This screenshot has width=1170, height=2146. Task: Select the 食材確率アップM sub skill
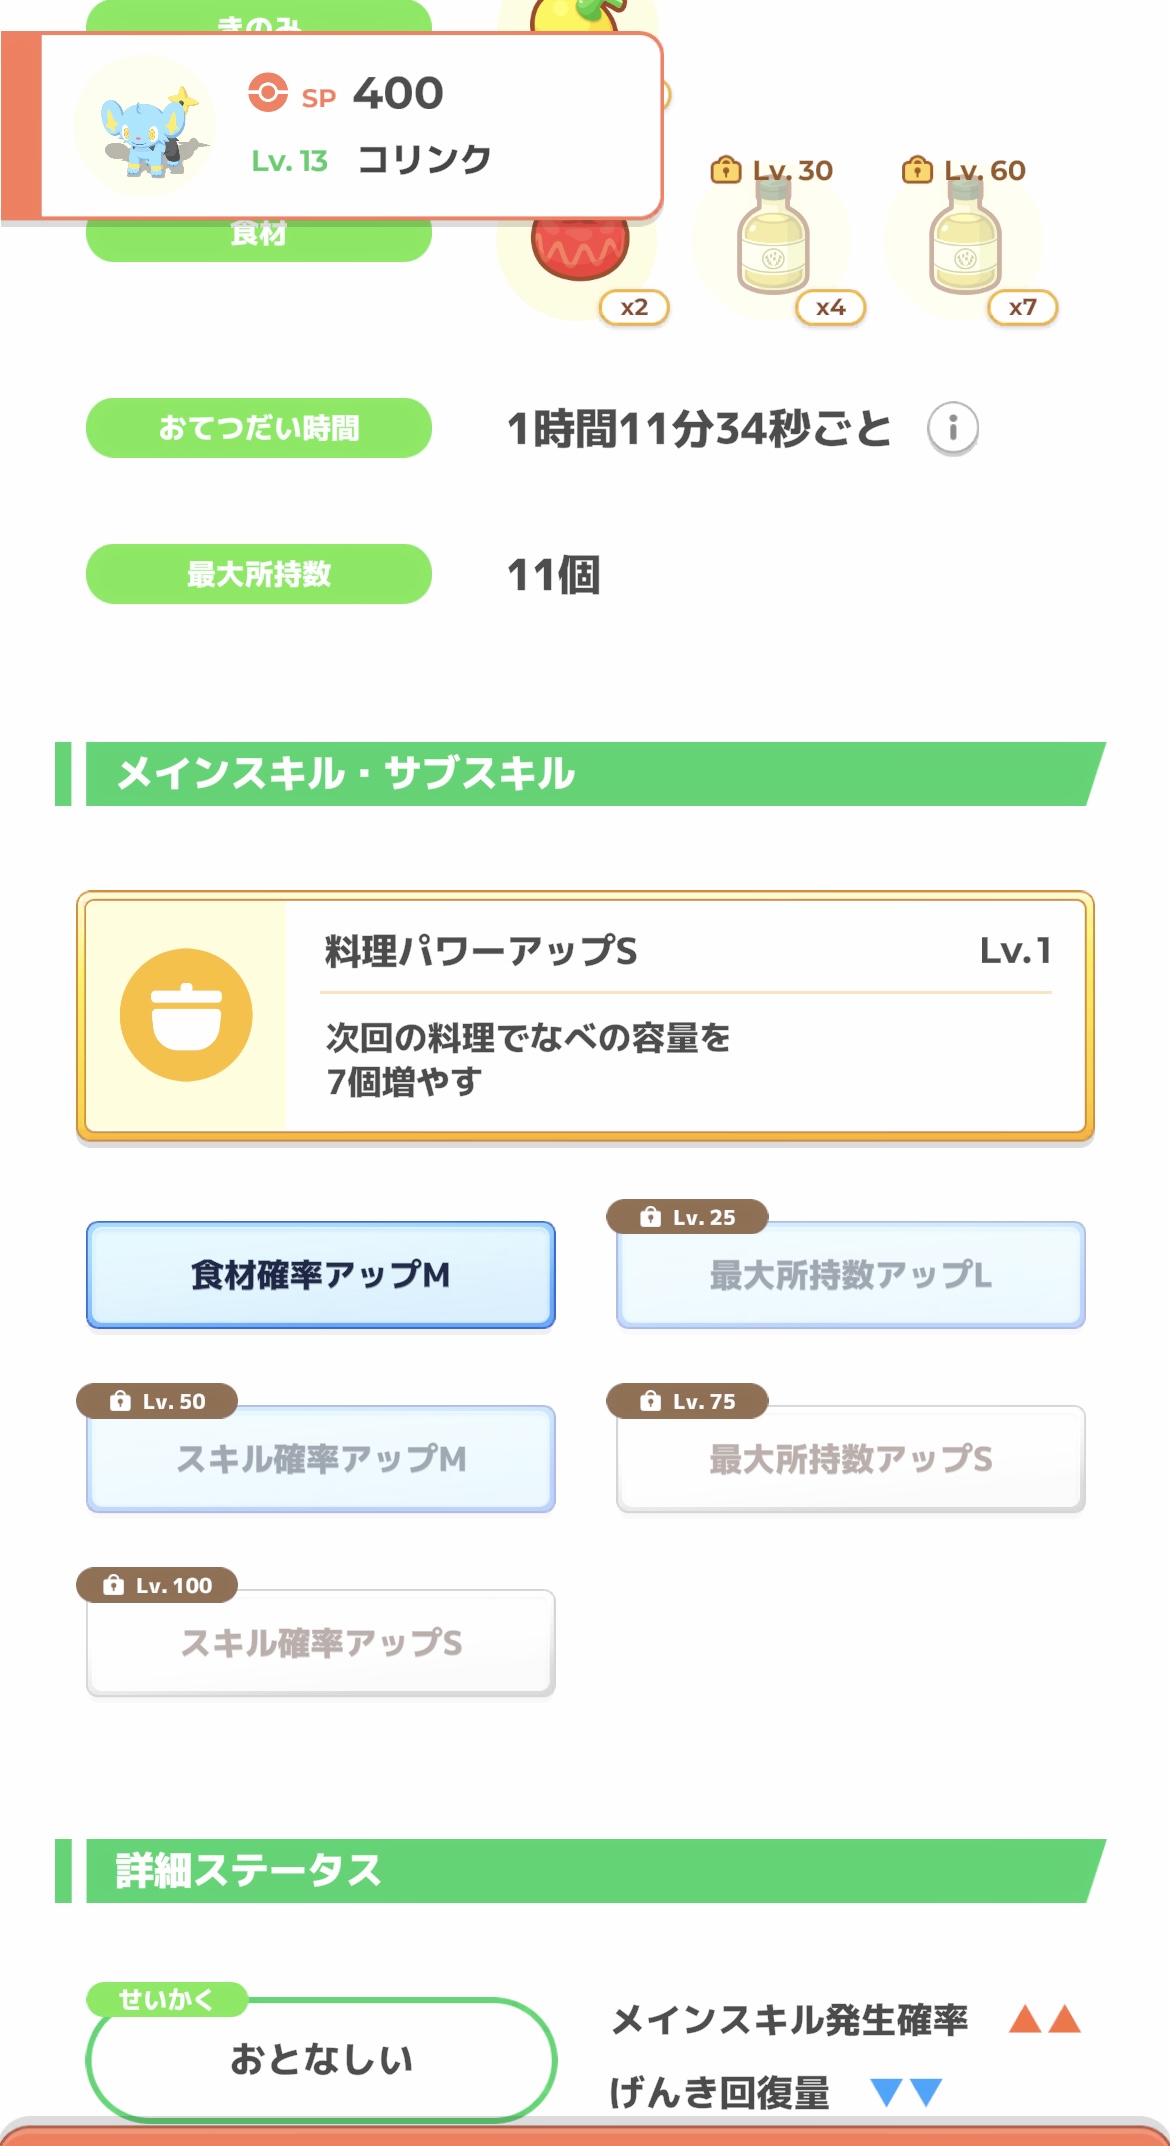click(x=320, y=1275)
